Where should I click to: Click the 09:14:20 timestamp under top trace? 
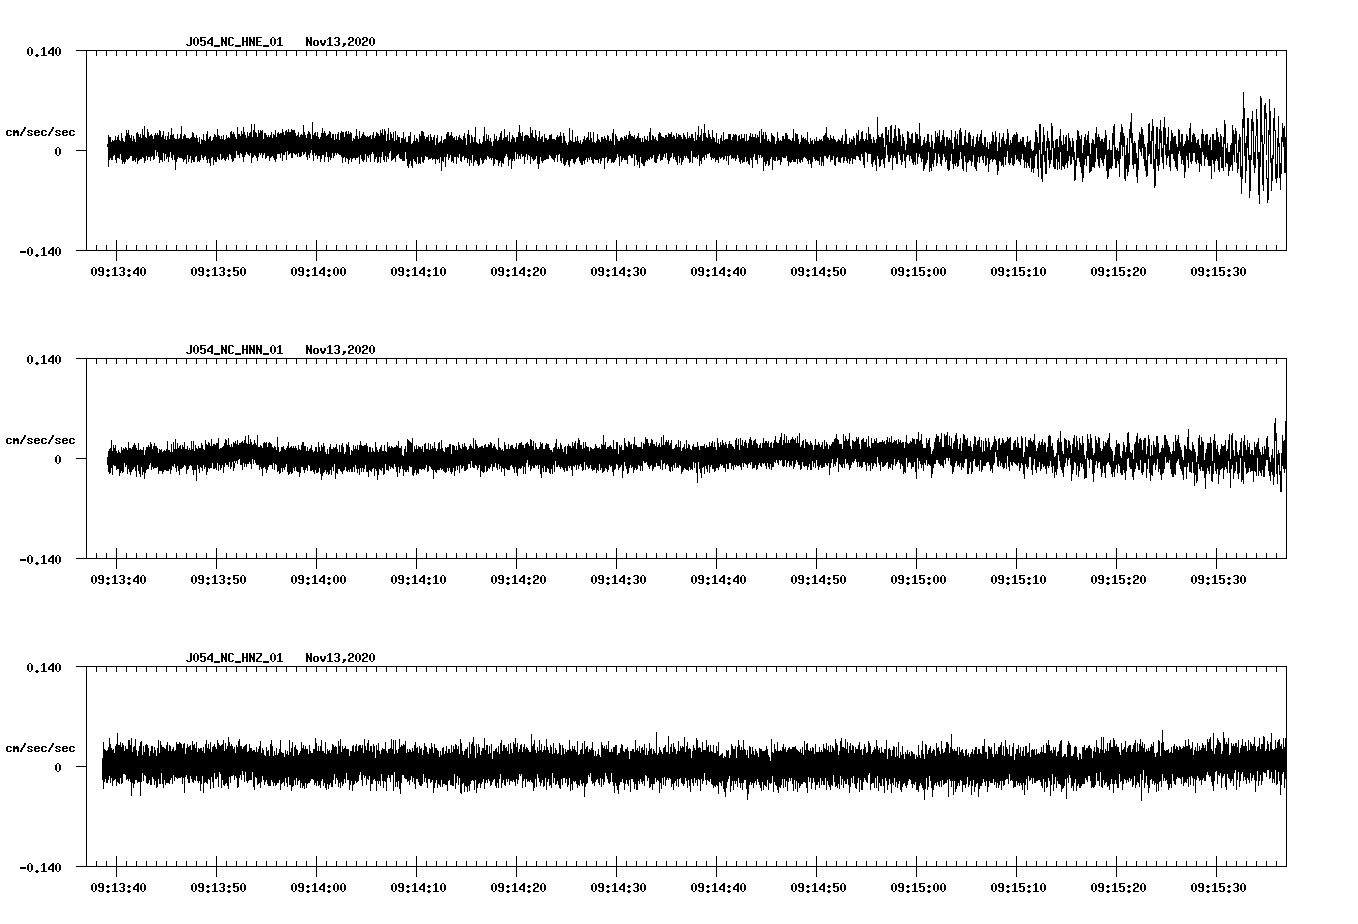click(516, 270)
